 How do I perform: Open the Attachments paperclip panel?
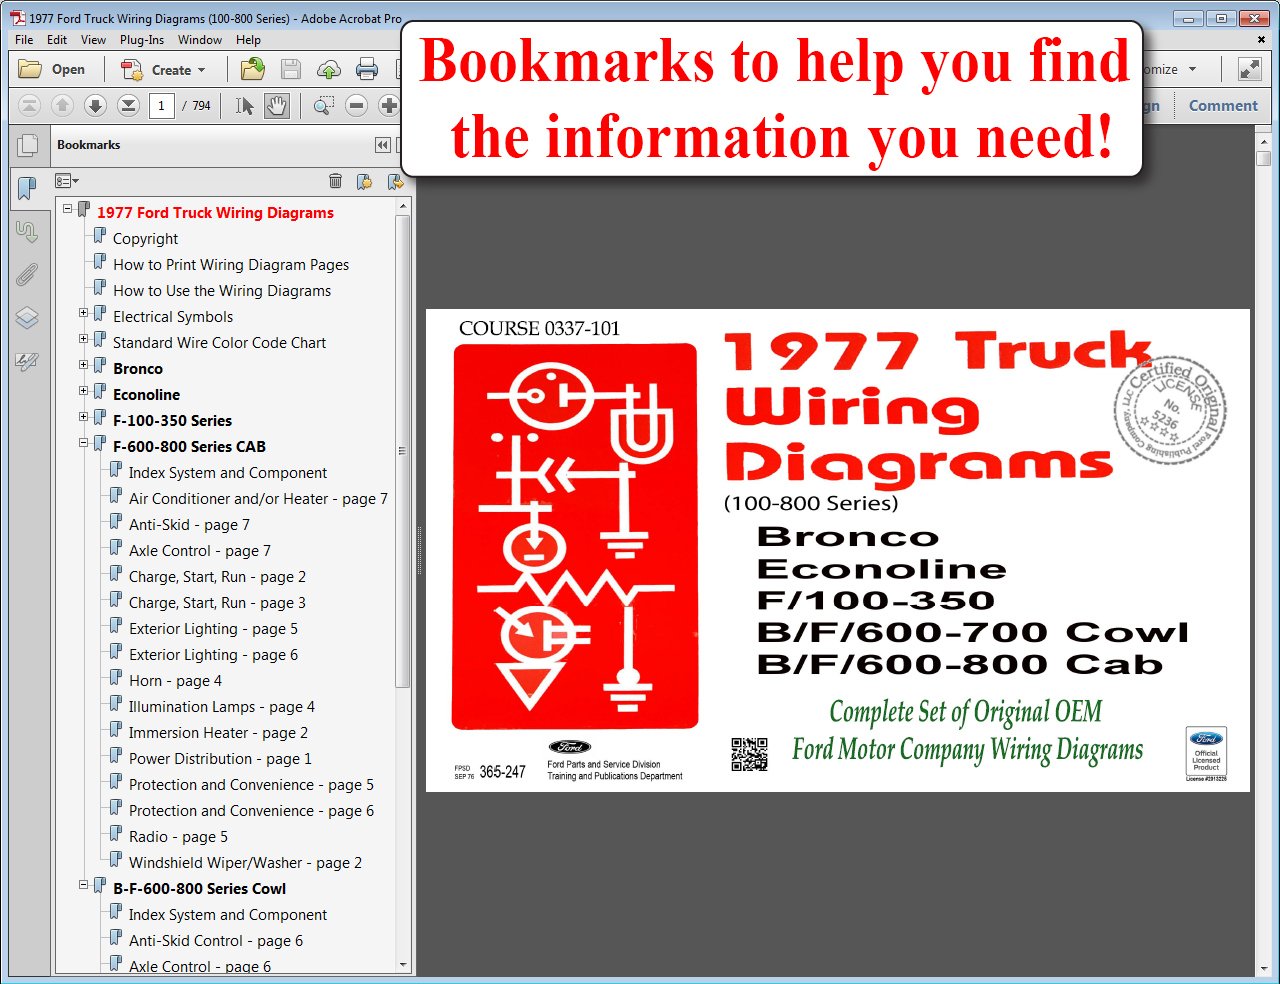click(27, 274)
